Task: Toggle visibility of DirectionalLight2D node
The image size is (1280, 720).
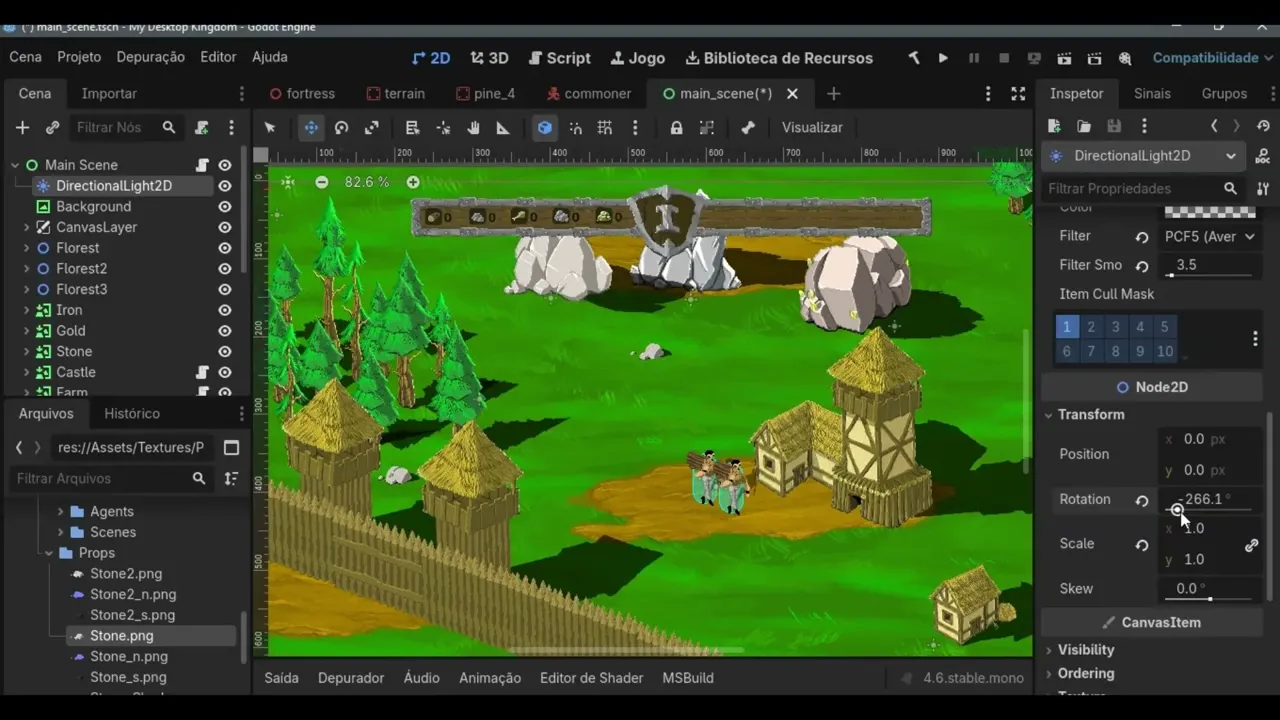Action: coord(225,186)
